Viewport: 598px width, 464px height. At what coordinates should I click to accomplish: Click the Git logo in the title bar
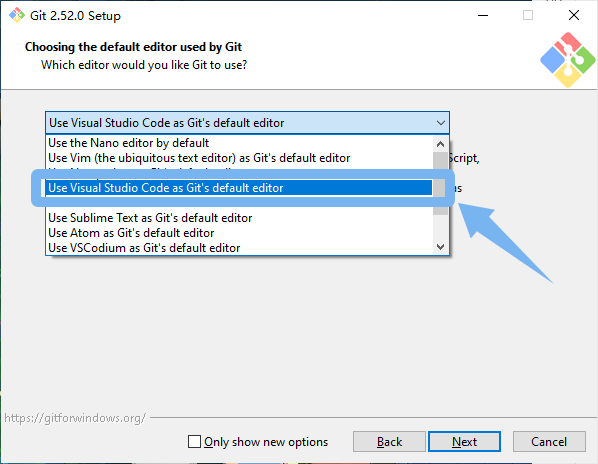pos(17,15)
